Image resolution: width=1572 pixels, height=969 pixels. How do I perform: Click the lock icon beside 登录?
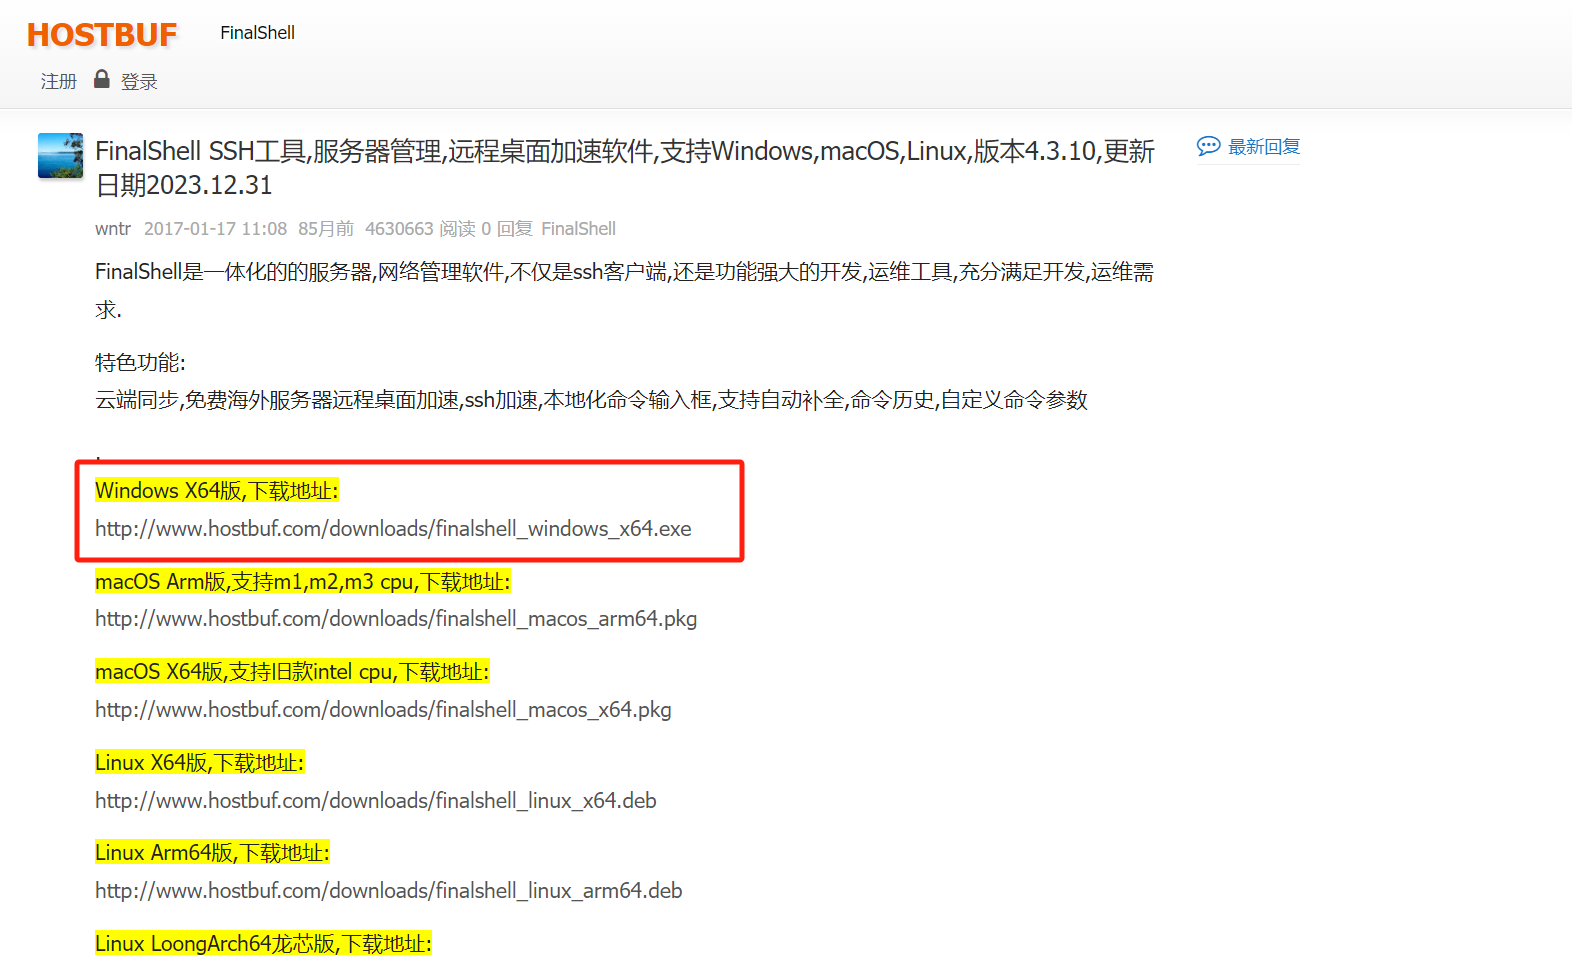tap(101, 79)
